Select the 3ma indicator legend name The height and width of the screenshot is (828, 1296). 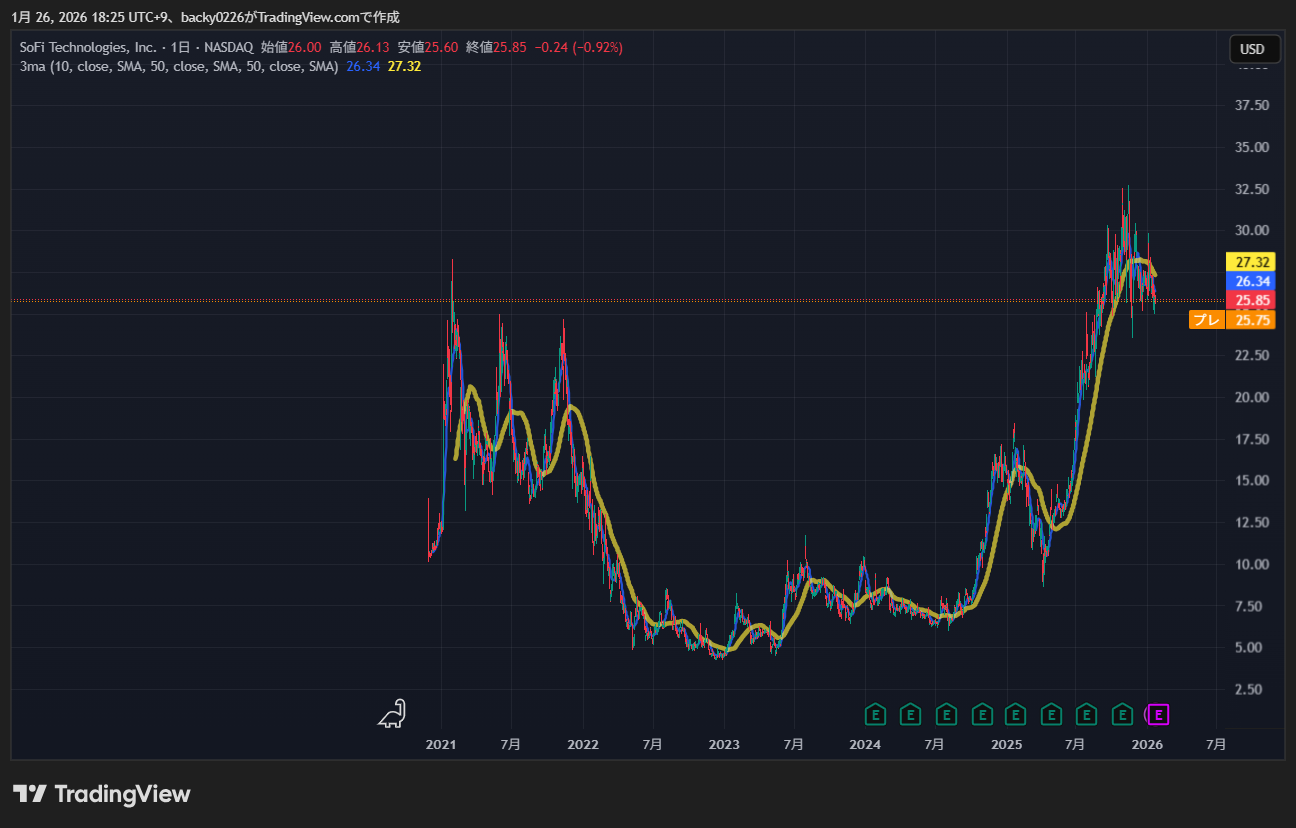click(x=30, y=66)
